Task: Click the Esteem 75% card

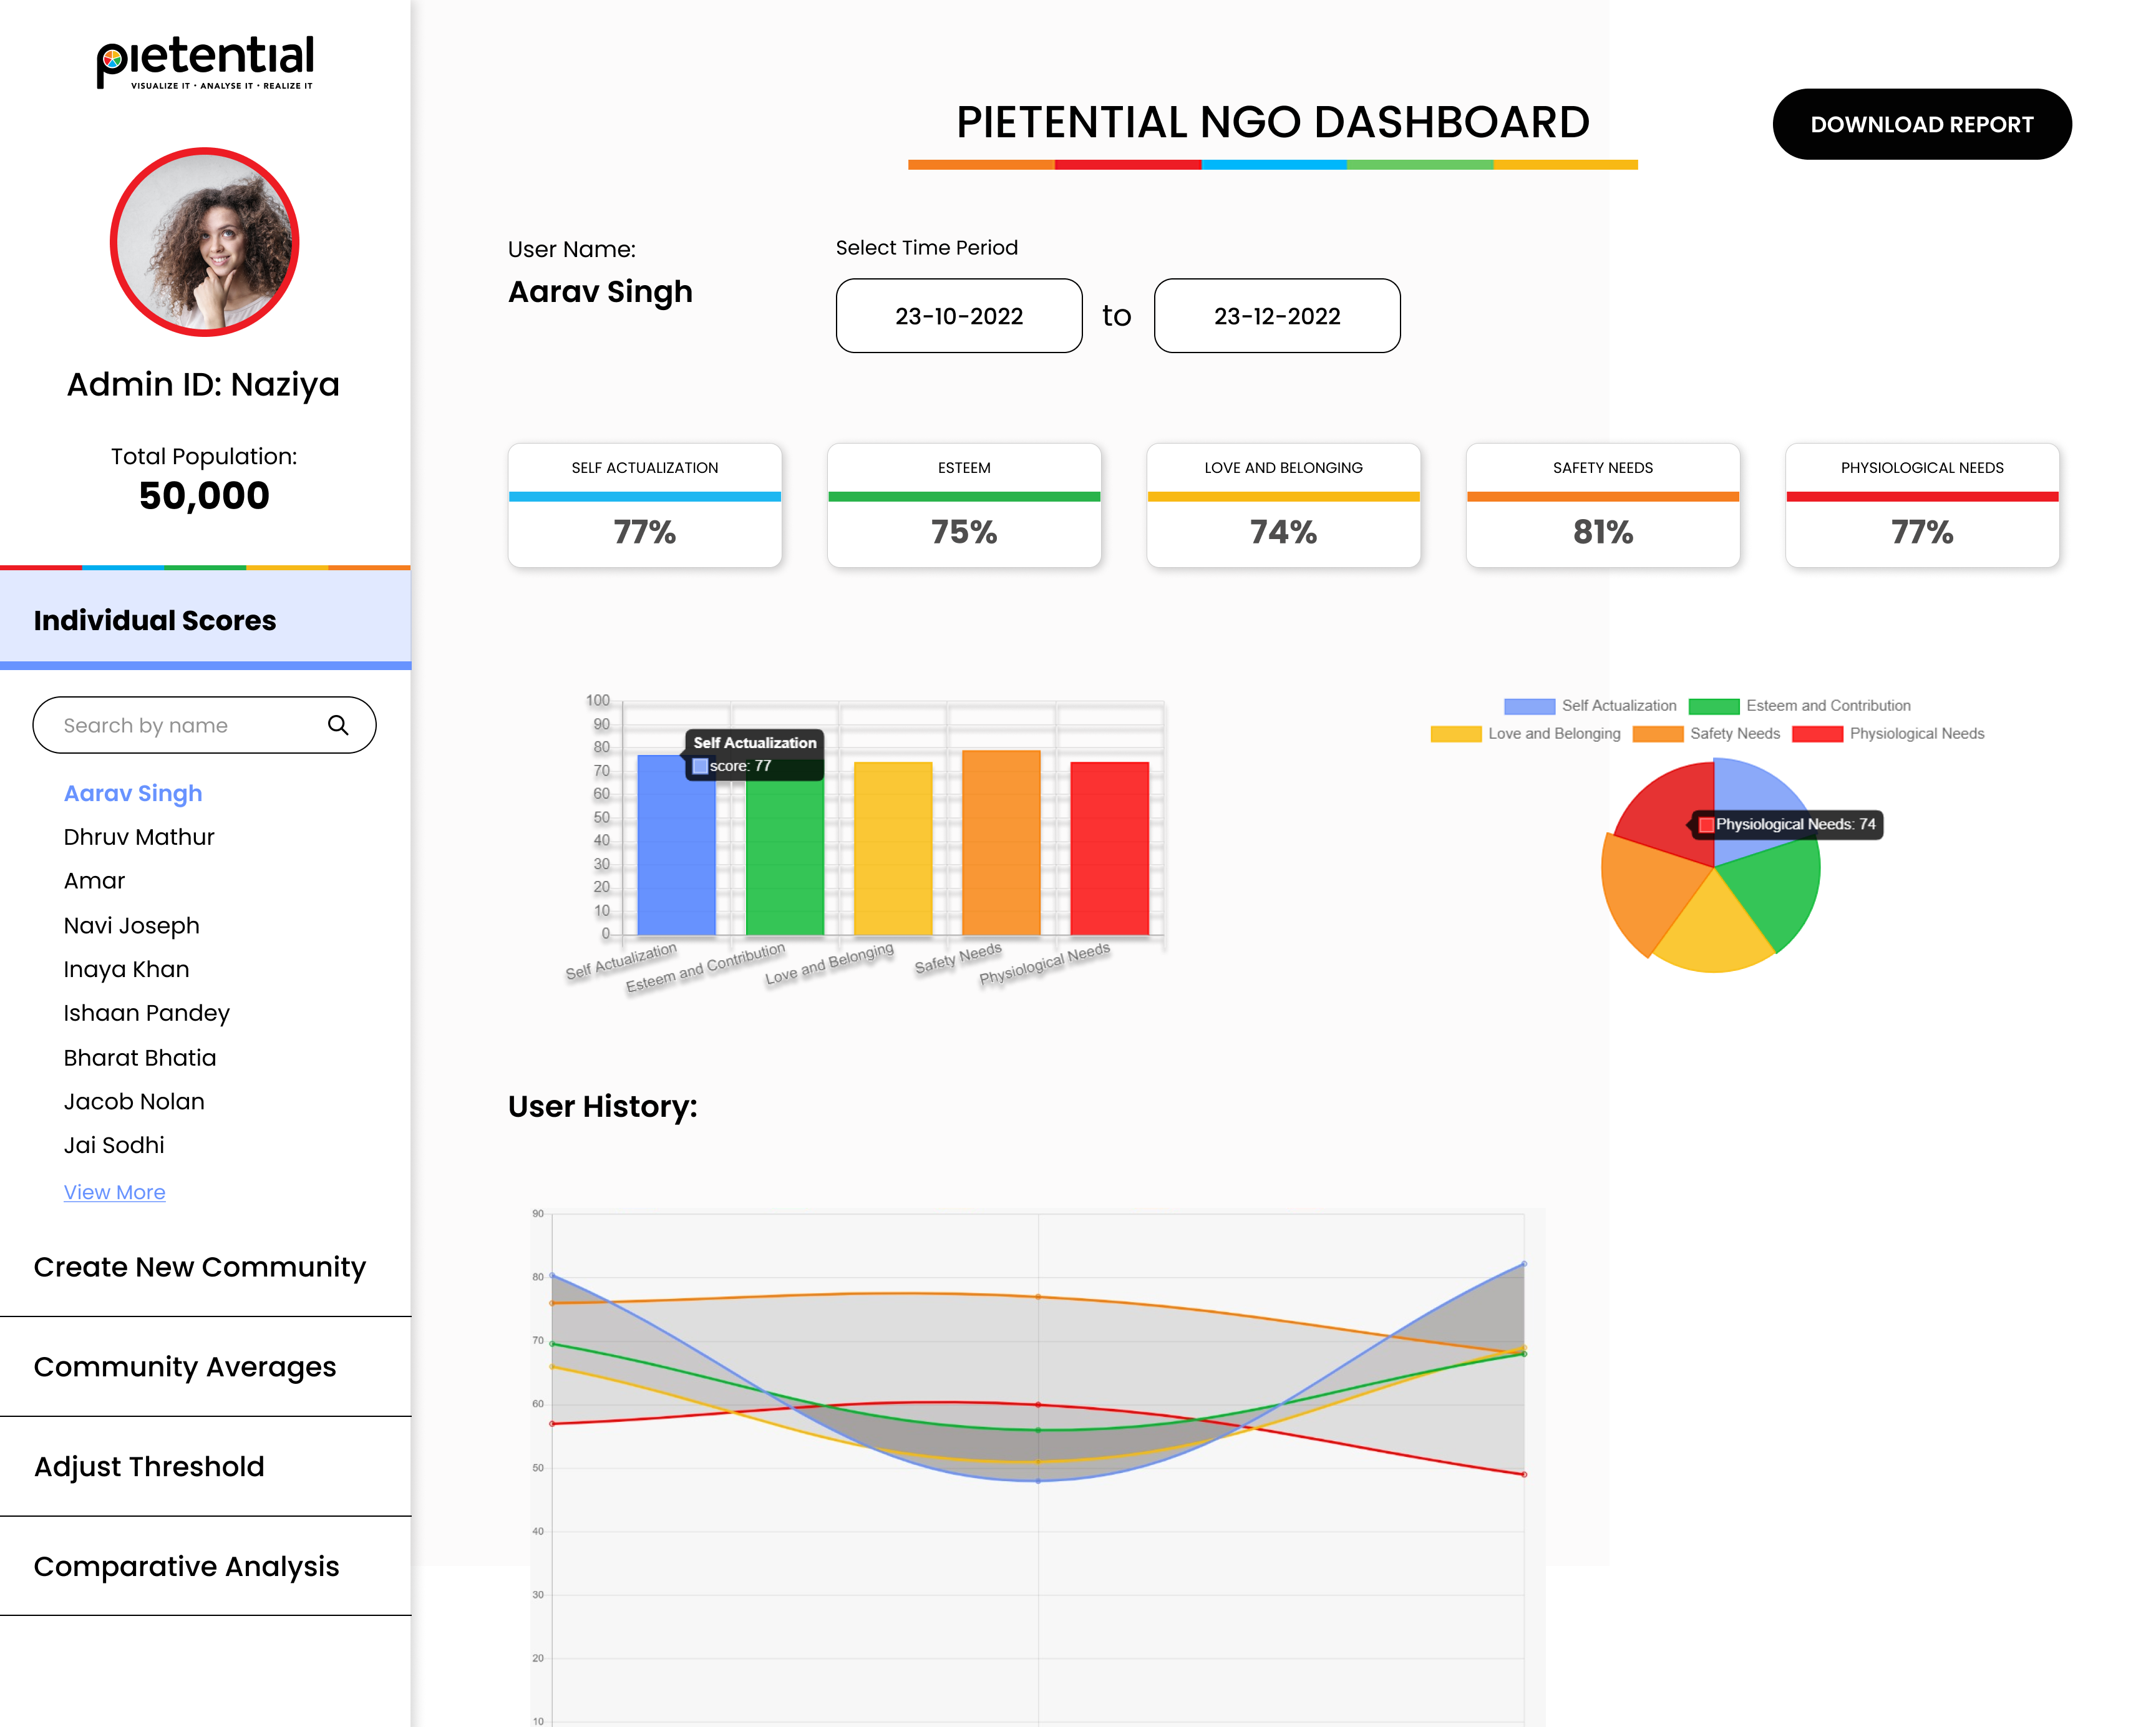Action: tap(964, 505)
